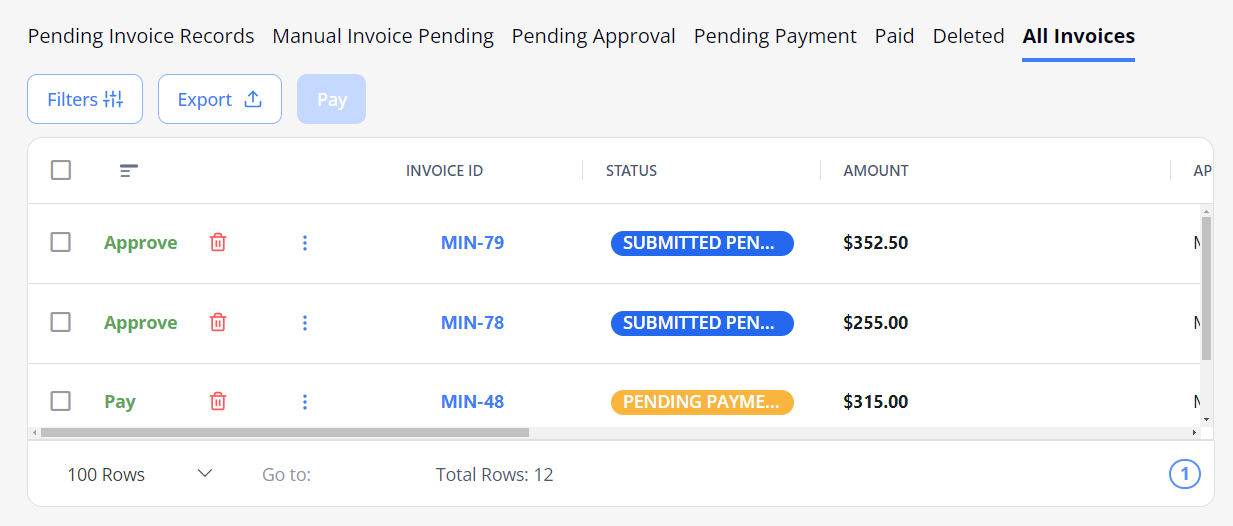Select all invoices header checkbox
This screenshot has height=526, width=1233.
[61, 170]
